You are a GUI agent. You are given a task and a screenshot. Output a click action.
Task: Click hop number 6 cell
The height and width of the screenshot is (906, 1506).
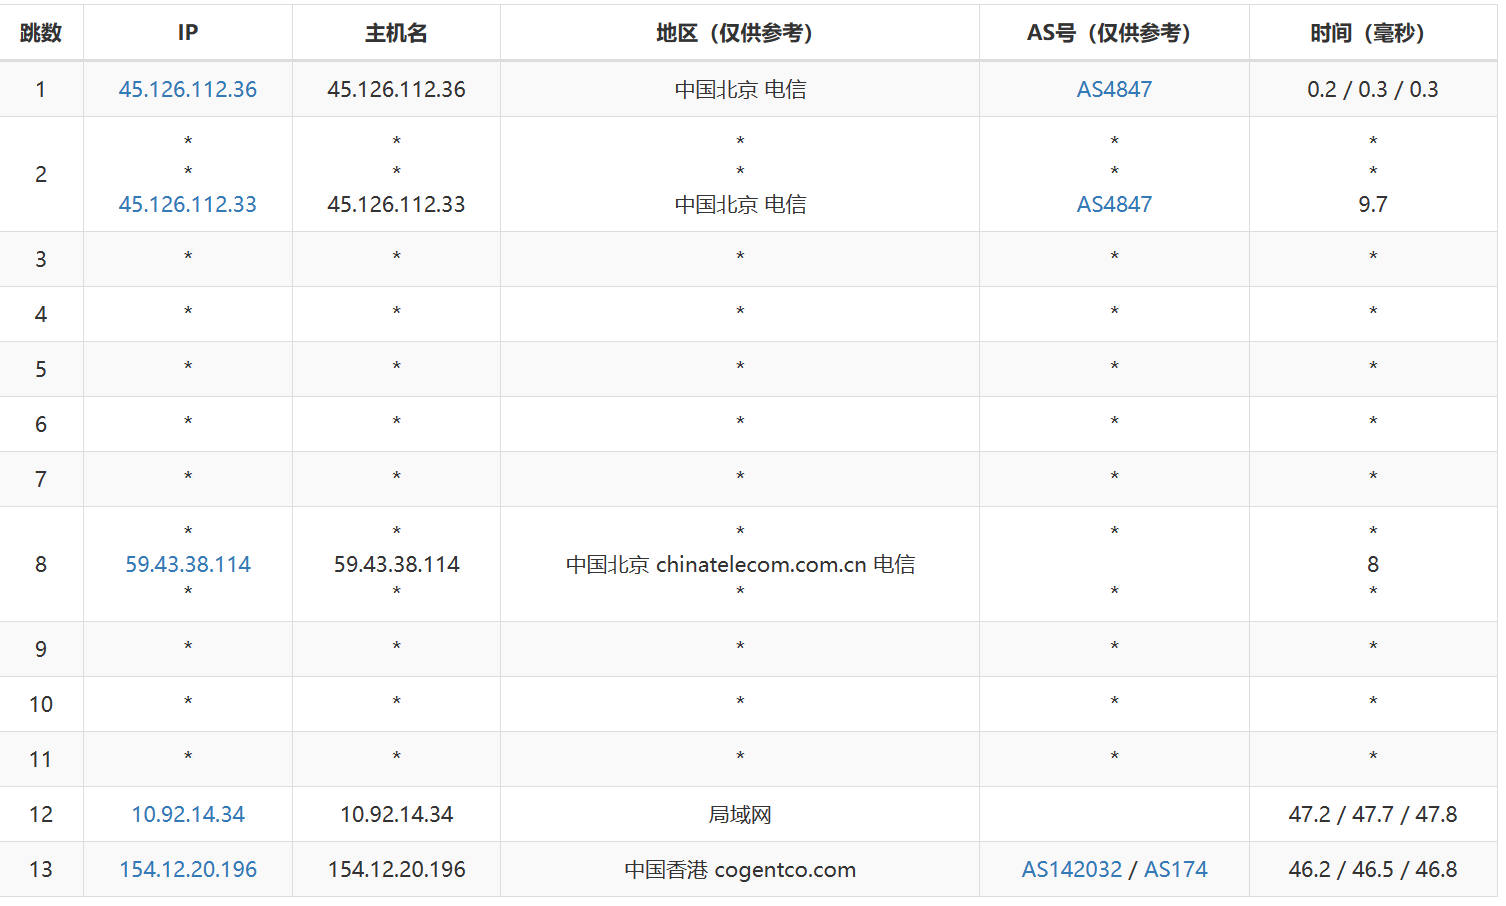click(x=41, y=424)
